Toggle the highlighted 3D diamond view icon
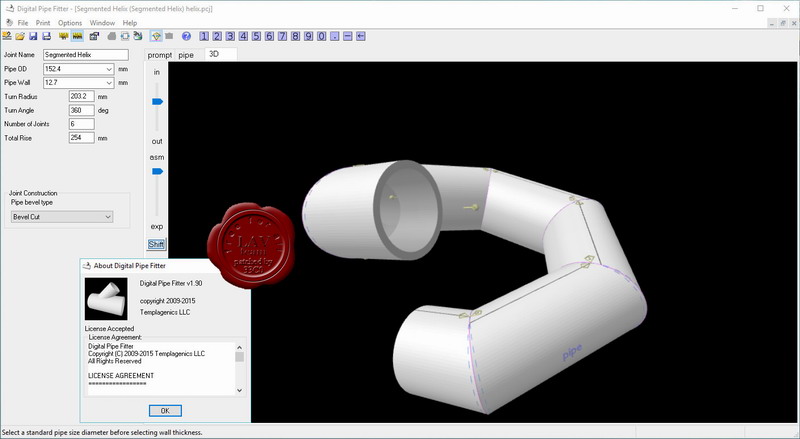 tap(156, 36)
